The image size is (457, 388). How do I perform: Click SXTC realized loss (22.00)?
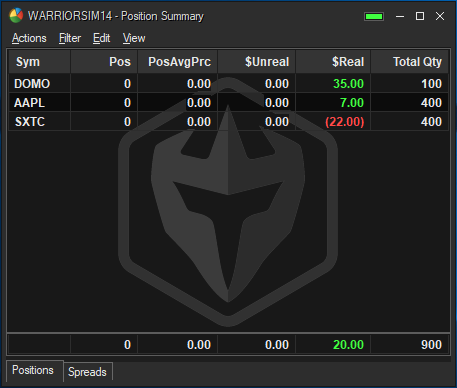(345, 122)
